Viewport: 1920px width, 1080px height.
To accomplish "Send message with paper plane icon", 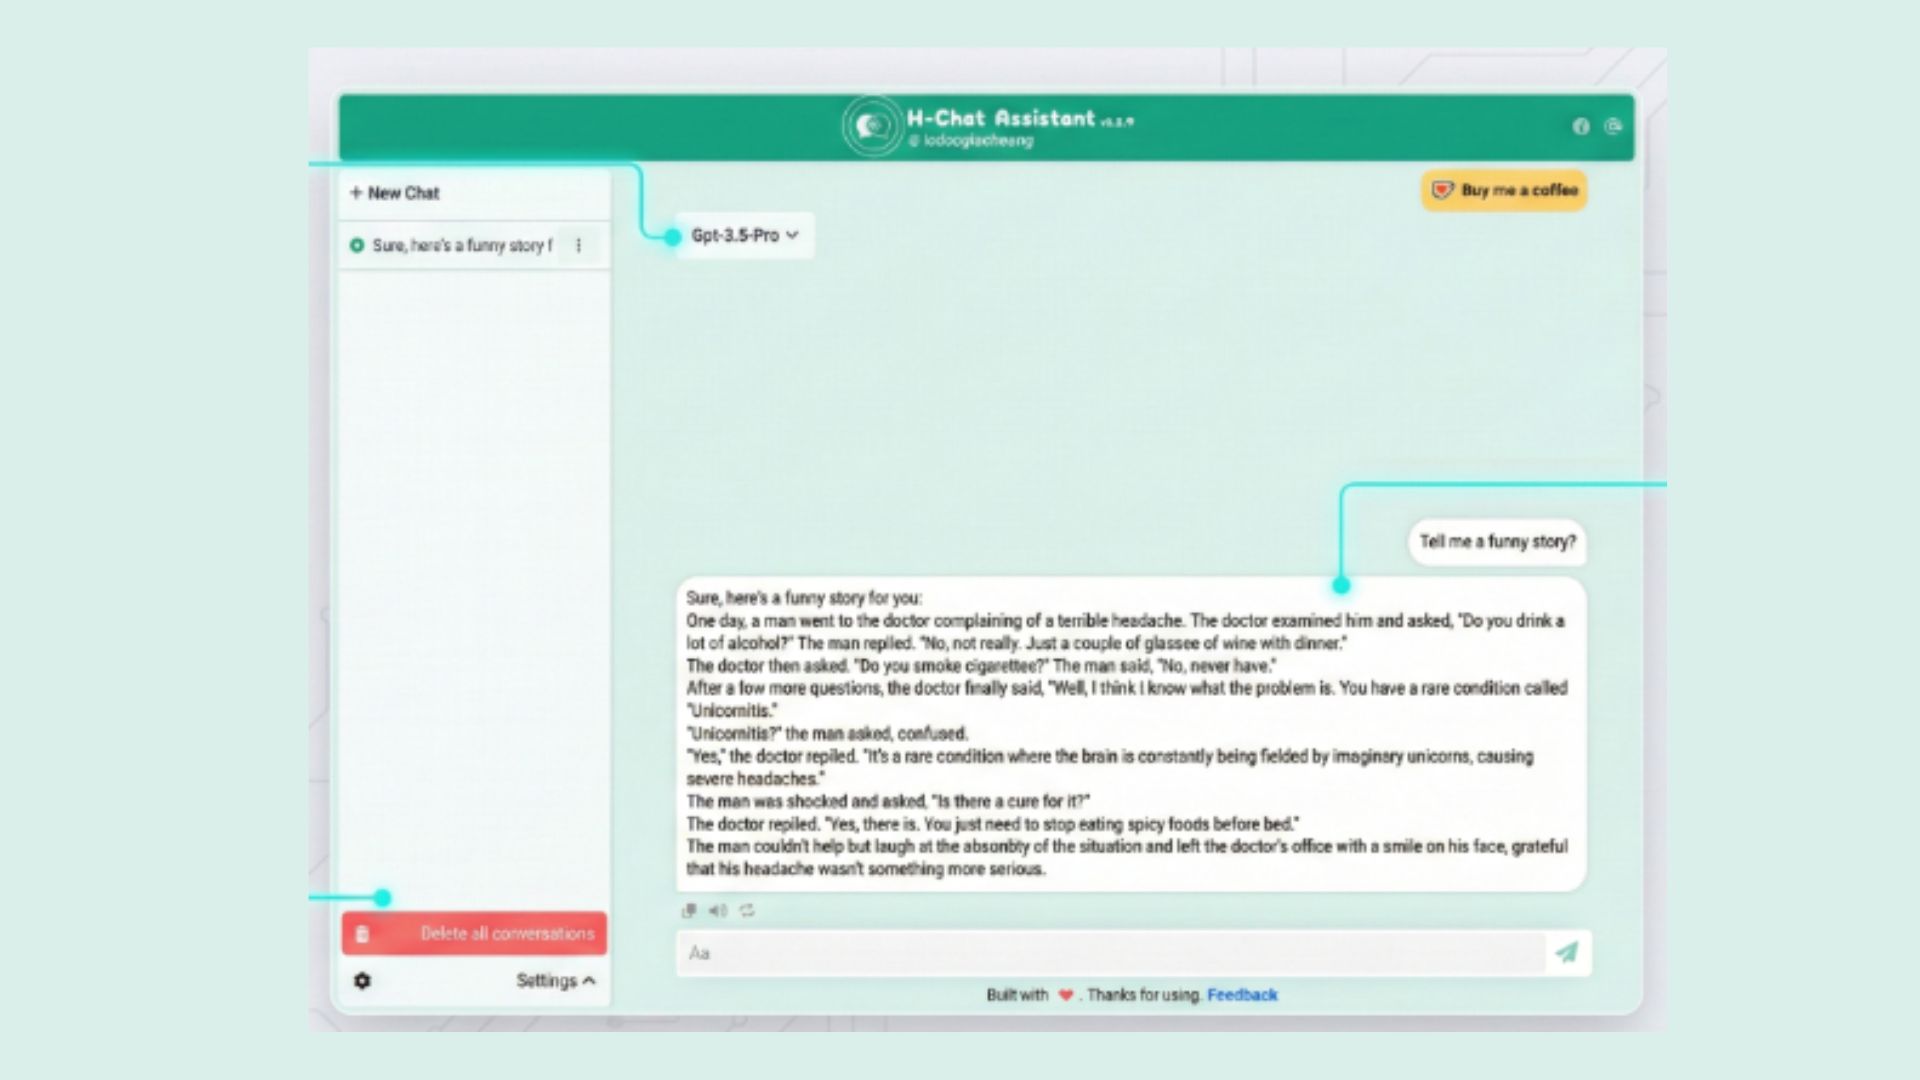I will [x=1567, y=952].
